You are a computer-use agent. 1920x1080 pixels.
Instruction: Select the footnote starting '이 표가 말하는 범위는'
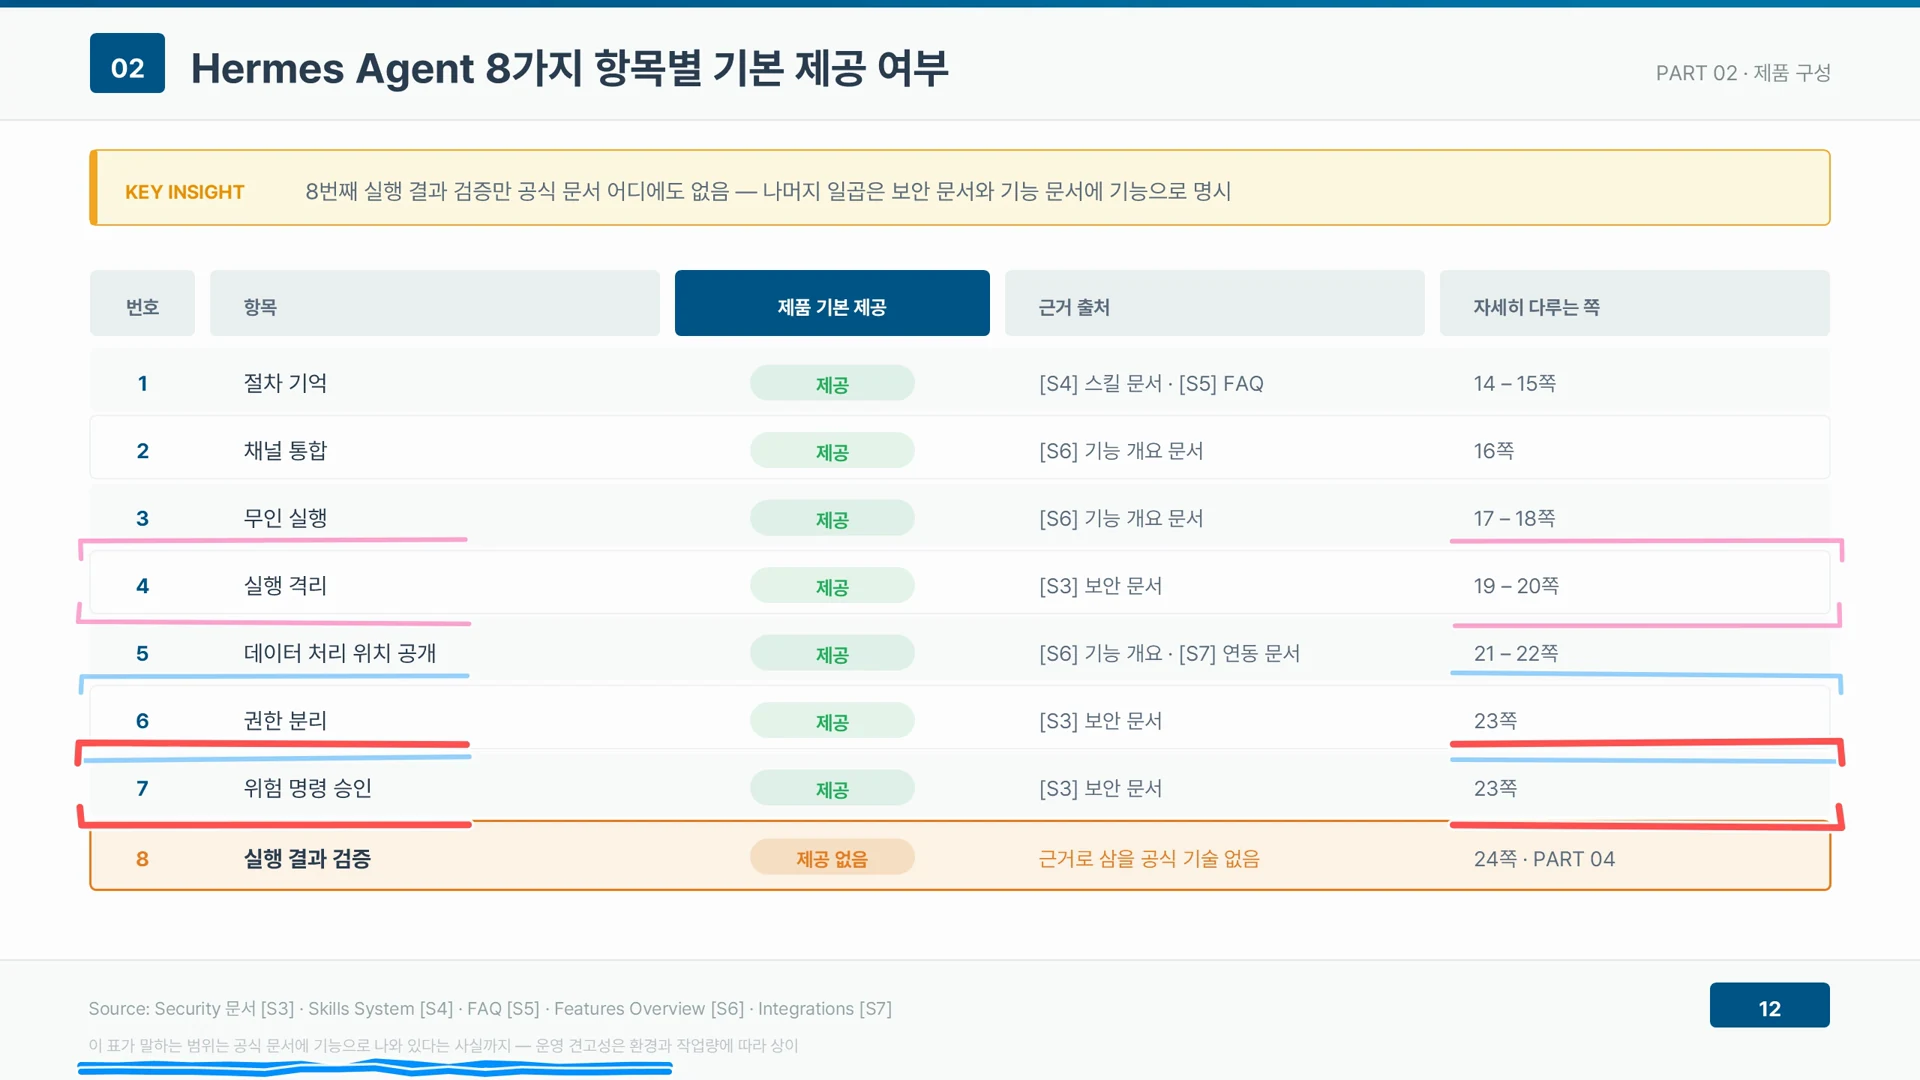pyautogui.click(x=443, y=1046)
